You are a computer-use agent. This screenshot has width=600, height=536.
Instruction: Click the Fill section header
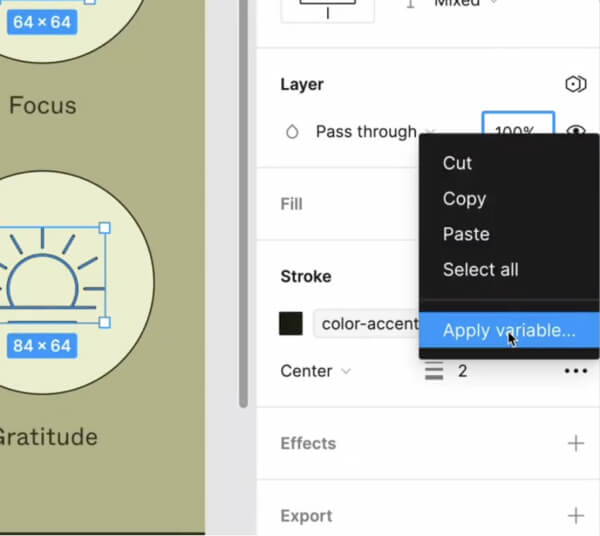point(292,204)
